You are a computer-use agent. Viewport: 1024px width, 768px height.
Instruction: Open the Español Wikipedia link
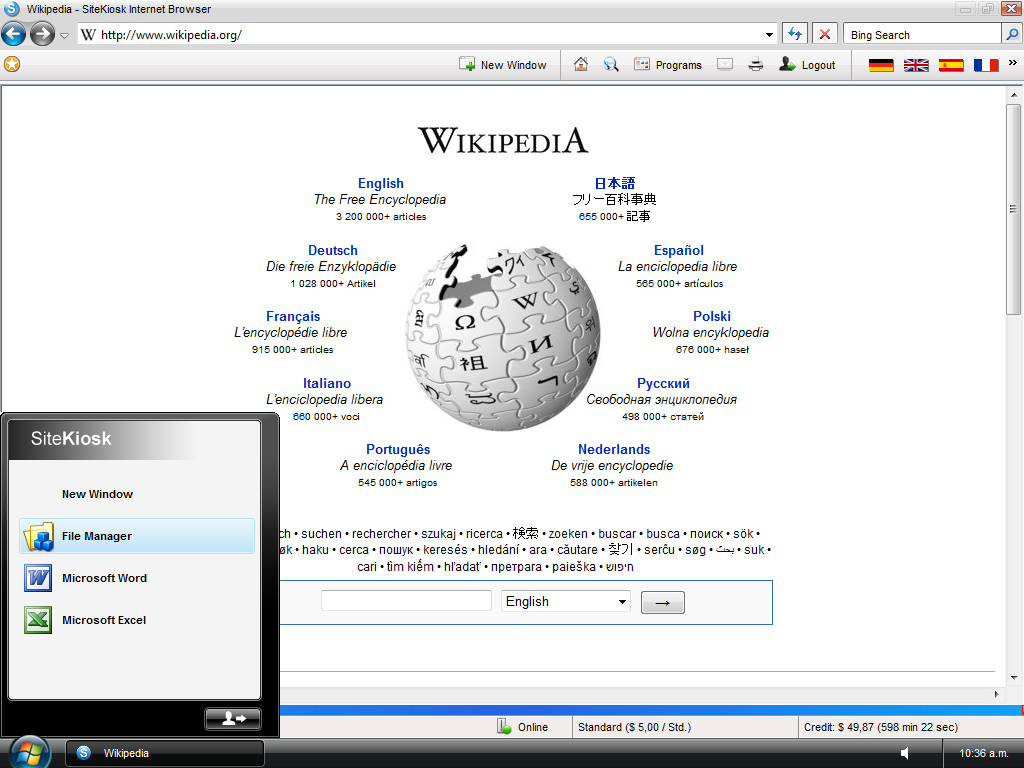tap(679, 250)
